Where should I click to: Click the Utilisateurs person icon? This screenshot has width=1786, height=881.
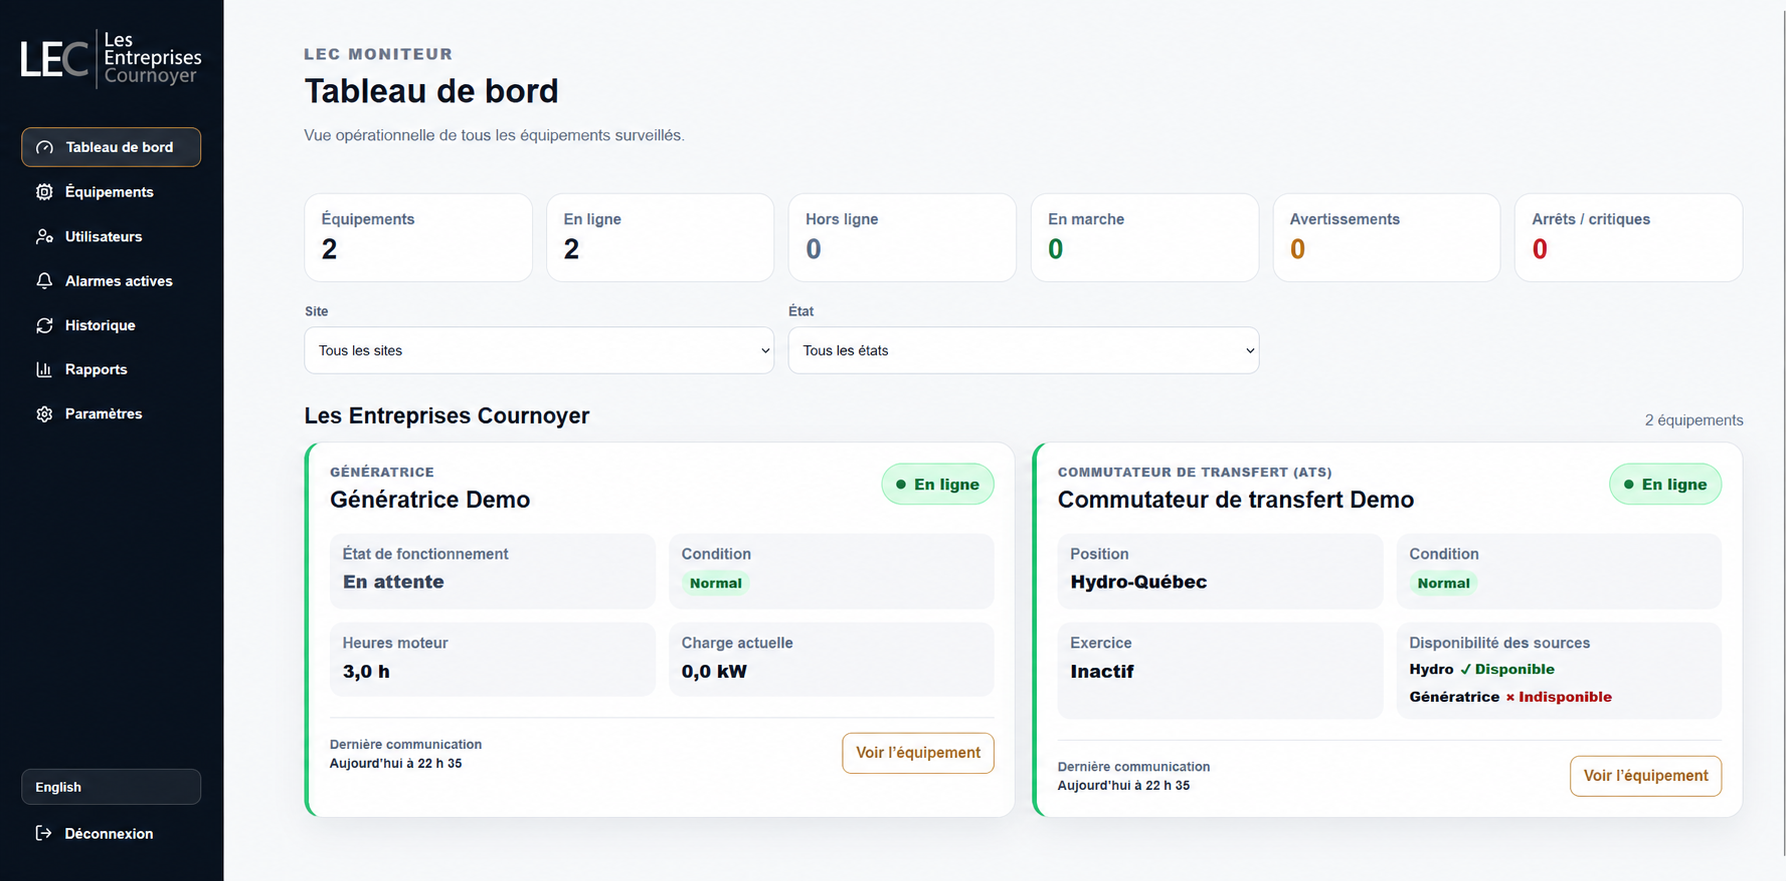point(44,236)
